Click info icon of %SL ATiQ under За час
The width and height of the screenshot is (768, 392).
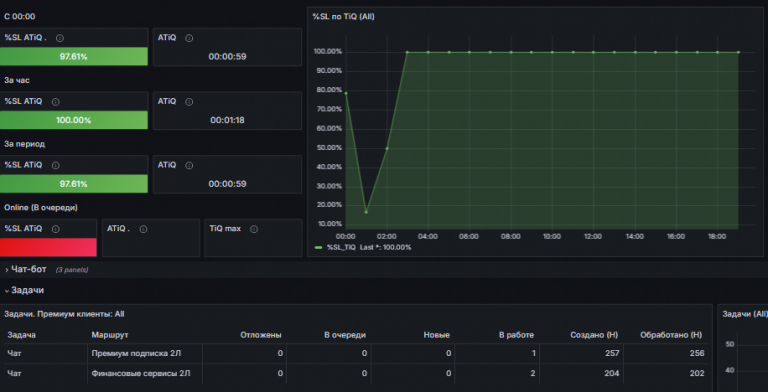(x=55, y=102)
